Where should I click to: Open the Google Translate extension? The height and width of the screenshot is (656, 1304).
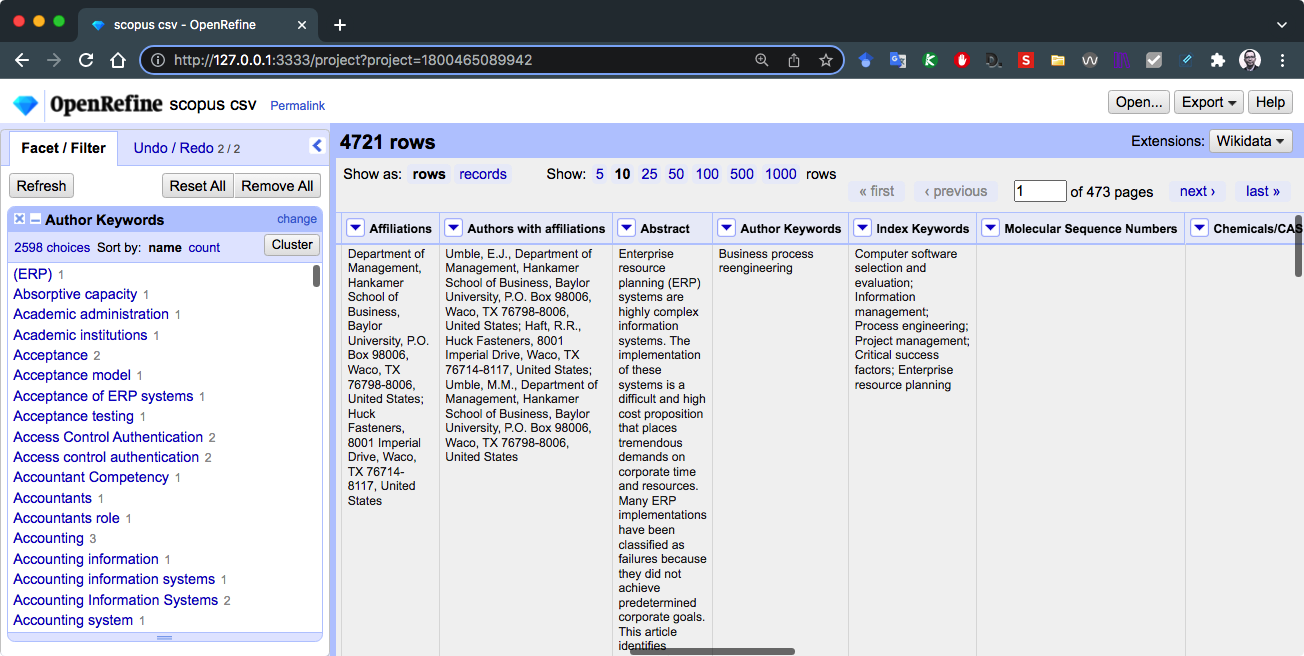898,60
